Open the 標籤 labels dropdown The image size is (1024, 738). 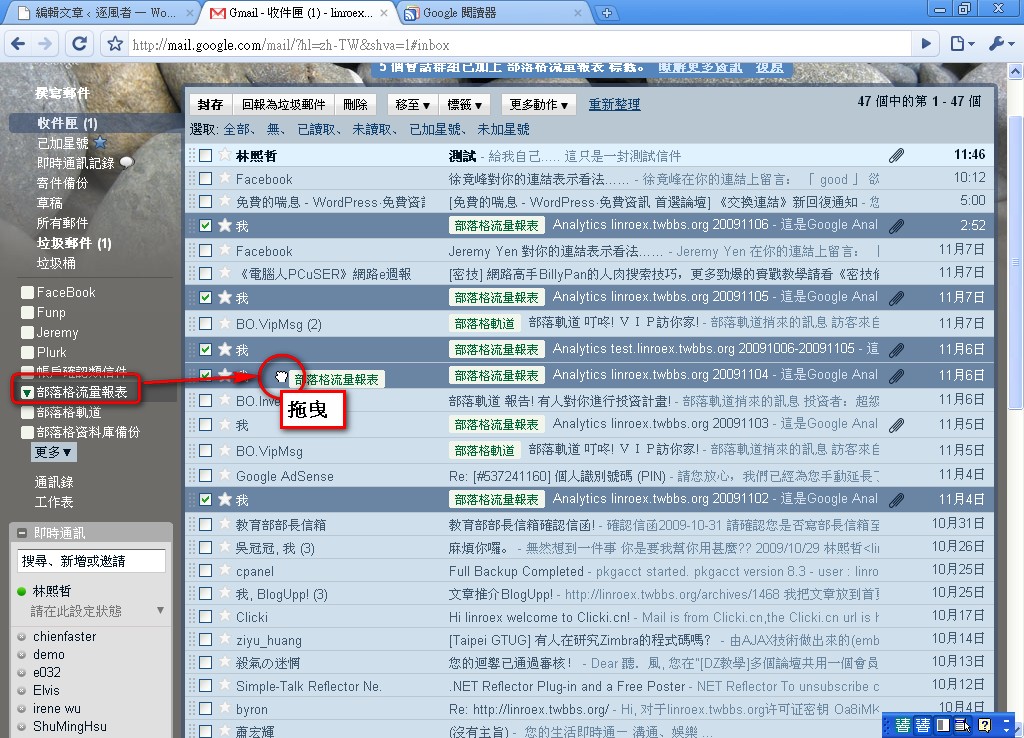[x=464, y=104]
